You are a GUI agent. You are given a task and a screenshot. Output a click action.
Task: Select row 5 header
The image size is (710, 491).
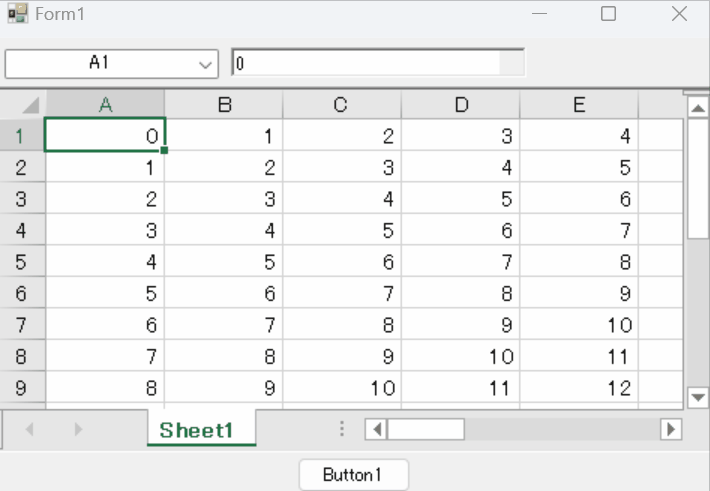(x=22, y=261)
